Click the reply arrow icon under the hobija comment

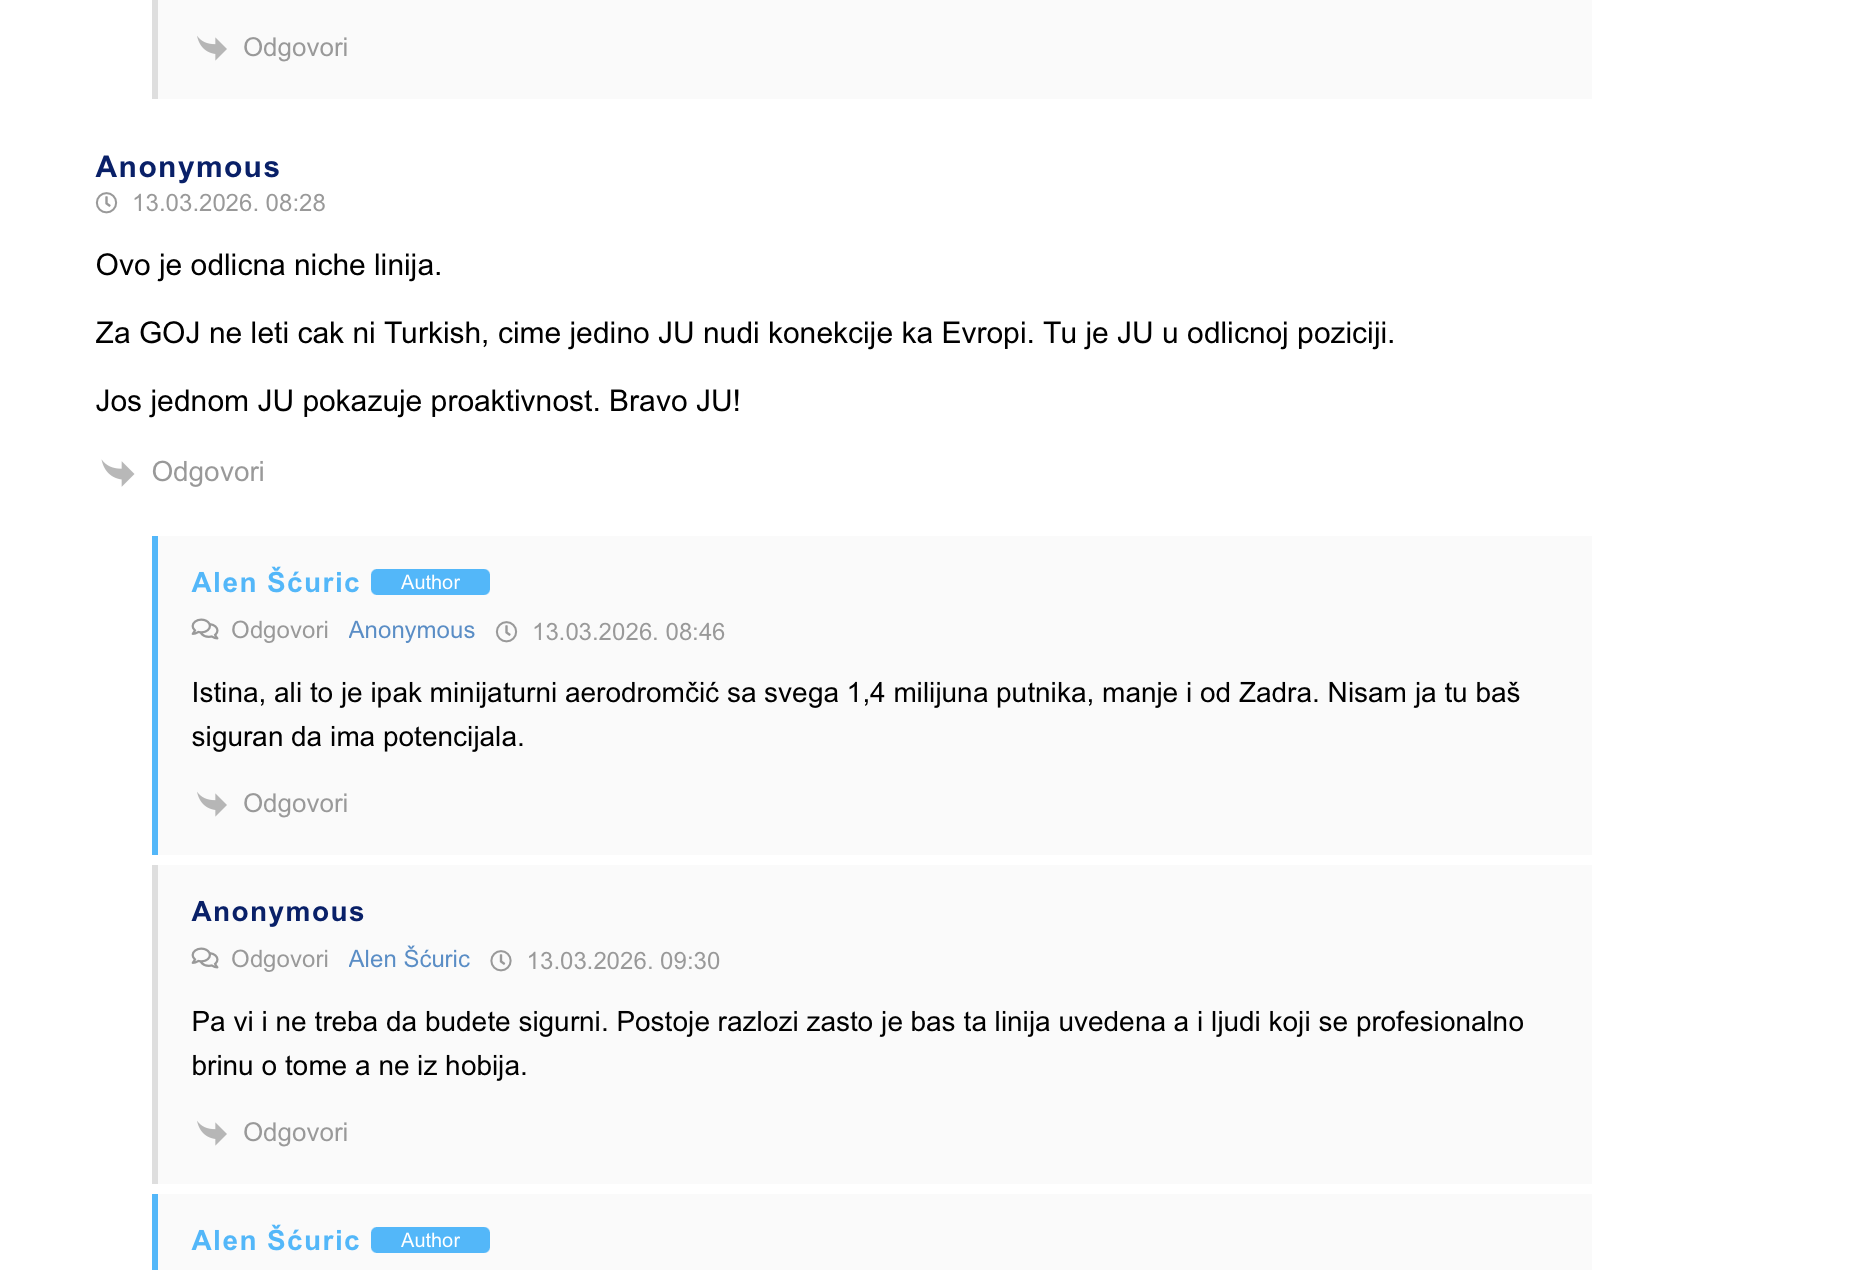click(x=212, y=1133)
